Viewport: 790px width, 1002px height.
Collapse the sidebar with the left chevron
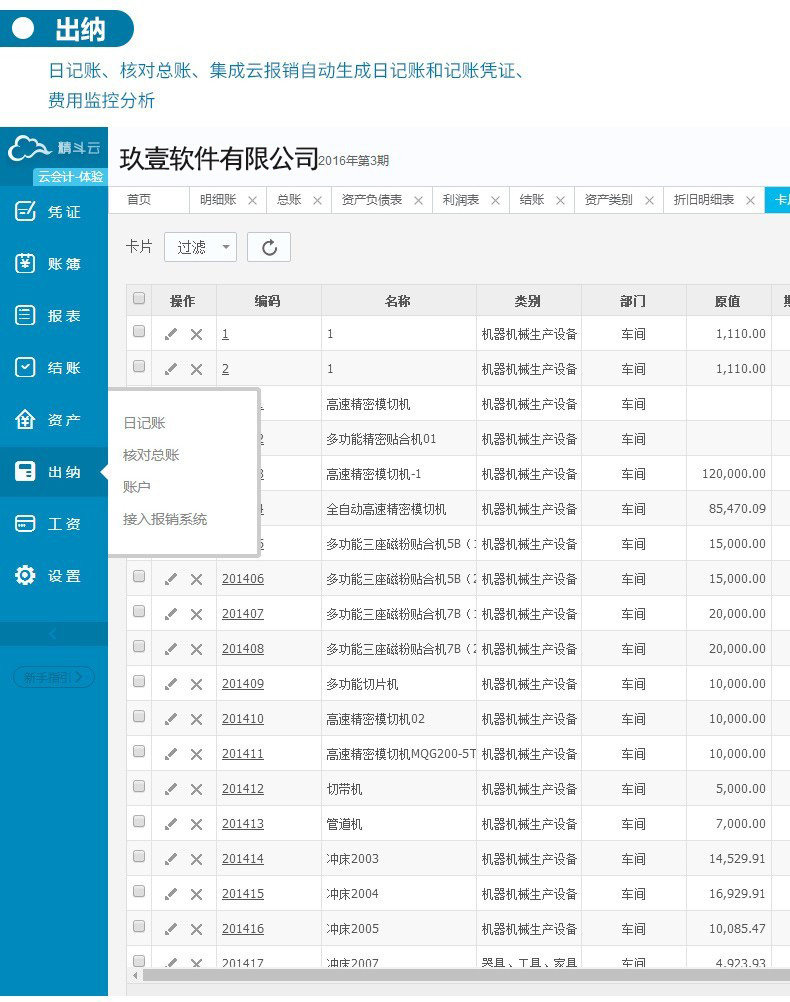(x=53, y=634)
